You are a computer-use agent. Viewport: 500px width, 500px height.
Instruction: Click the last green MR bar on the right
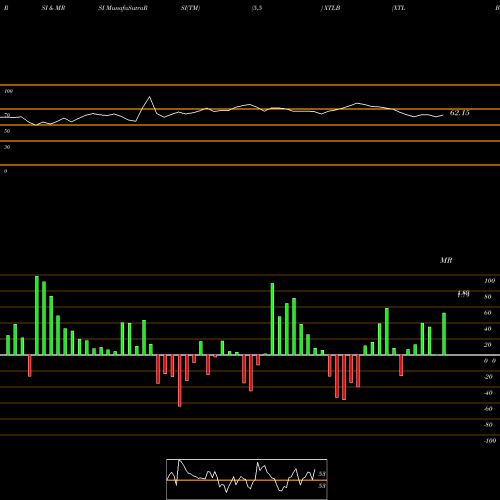point(444,334)
